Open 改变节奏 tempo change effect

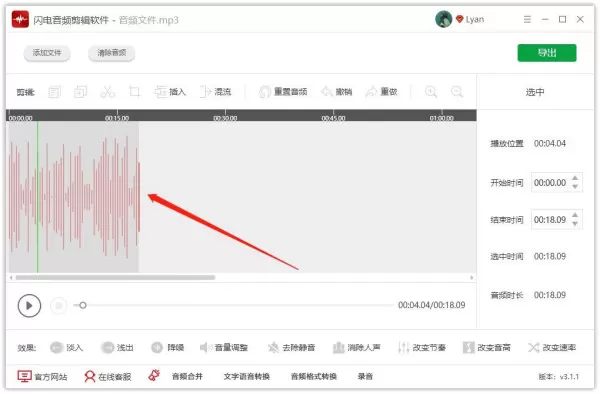click(x=422, y=347)
